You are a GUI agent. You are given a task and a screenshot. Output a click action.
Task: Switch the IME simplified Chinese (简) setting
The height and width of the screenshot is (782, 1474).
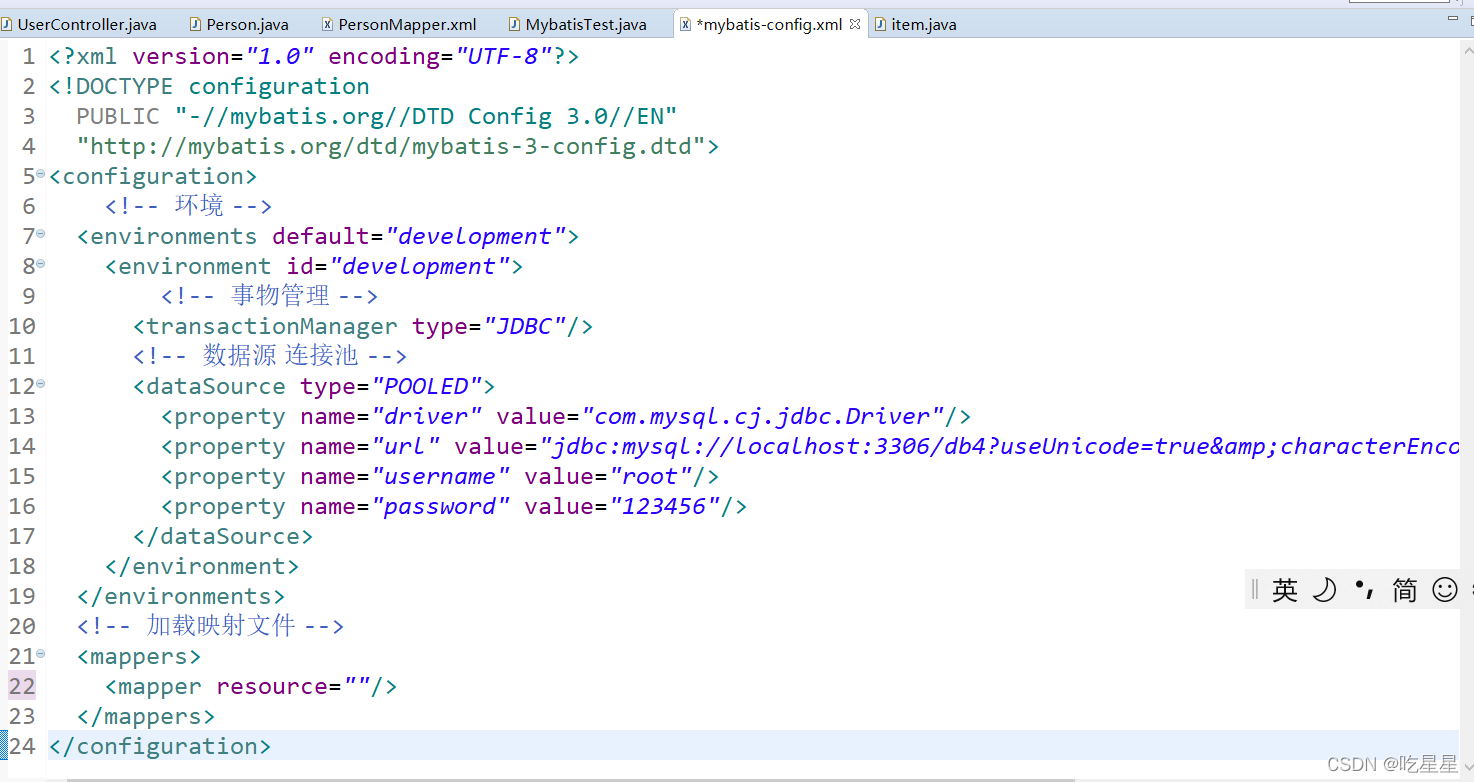(x=1404, y=590)
